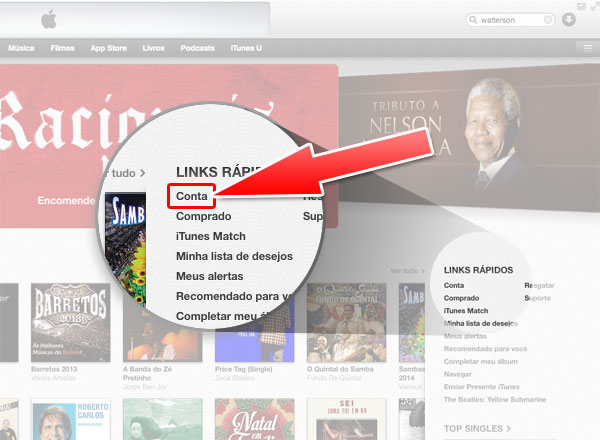
Task: Go to the Podcasts tab
Action: (197, 48)
